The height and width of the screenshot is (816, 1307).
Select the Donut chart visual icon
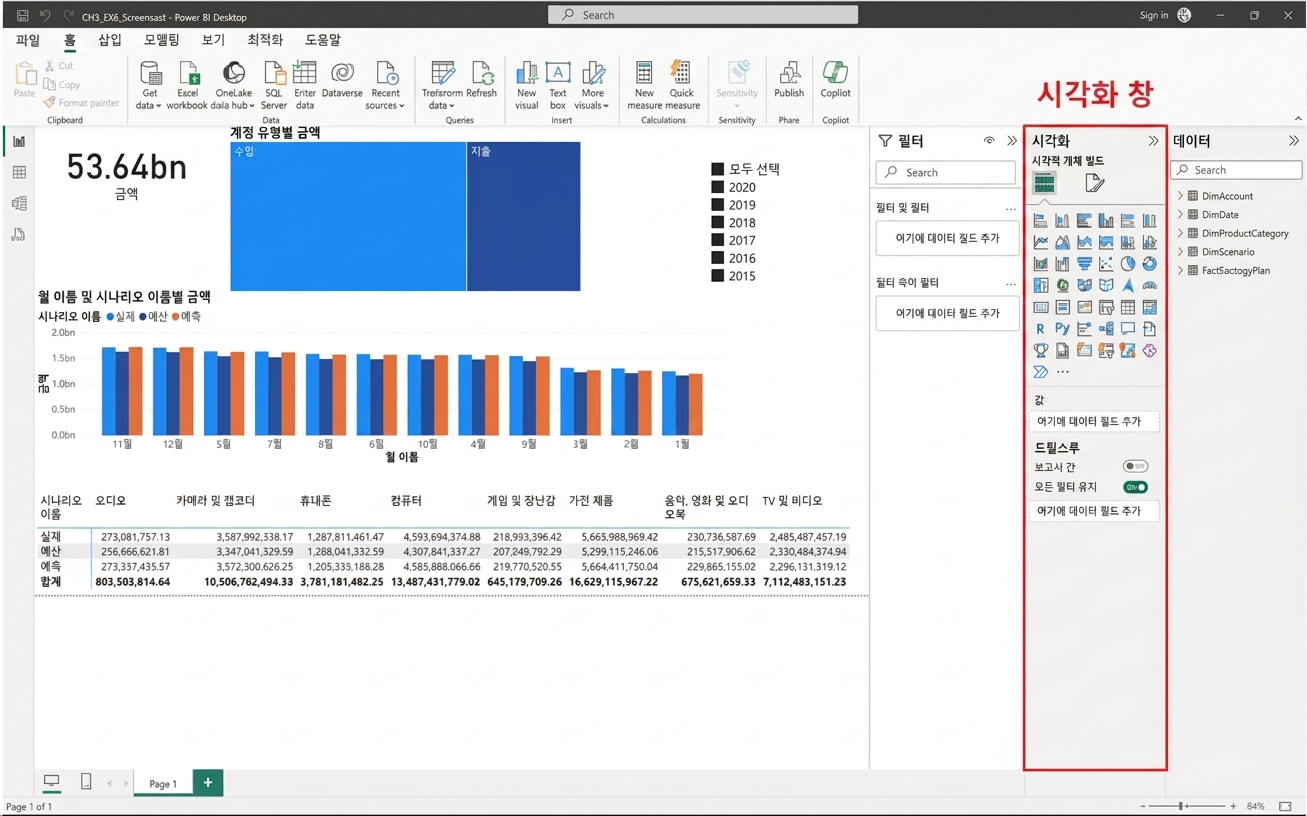[1150, 264]
